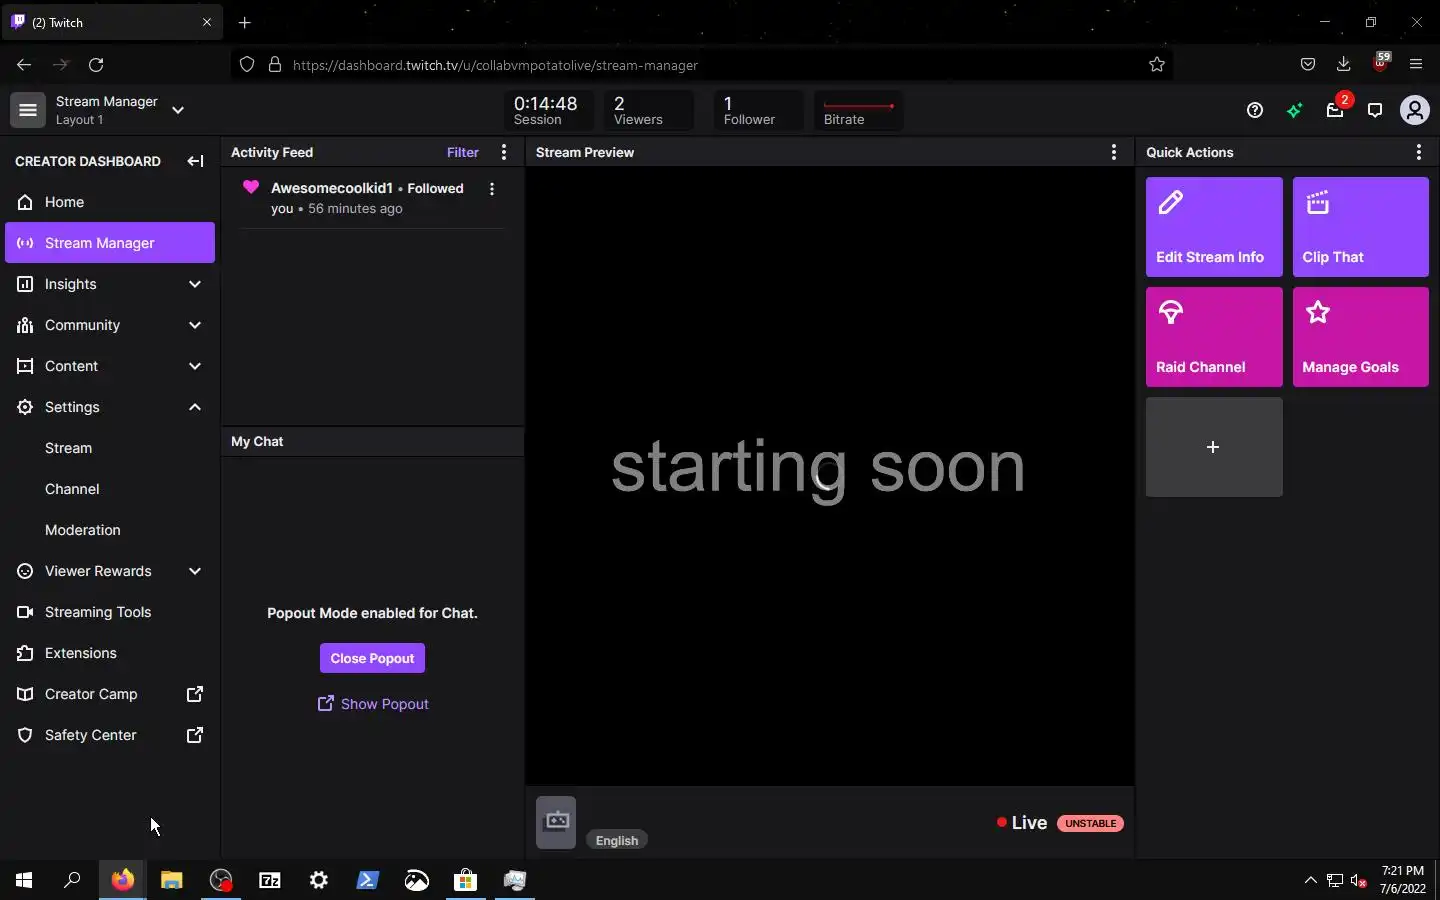Click the Raid Channel quick action
The image size is (1440, 900).
(1214, 337)
